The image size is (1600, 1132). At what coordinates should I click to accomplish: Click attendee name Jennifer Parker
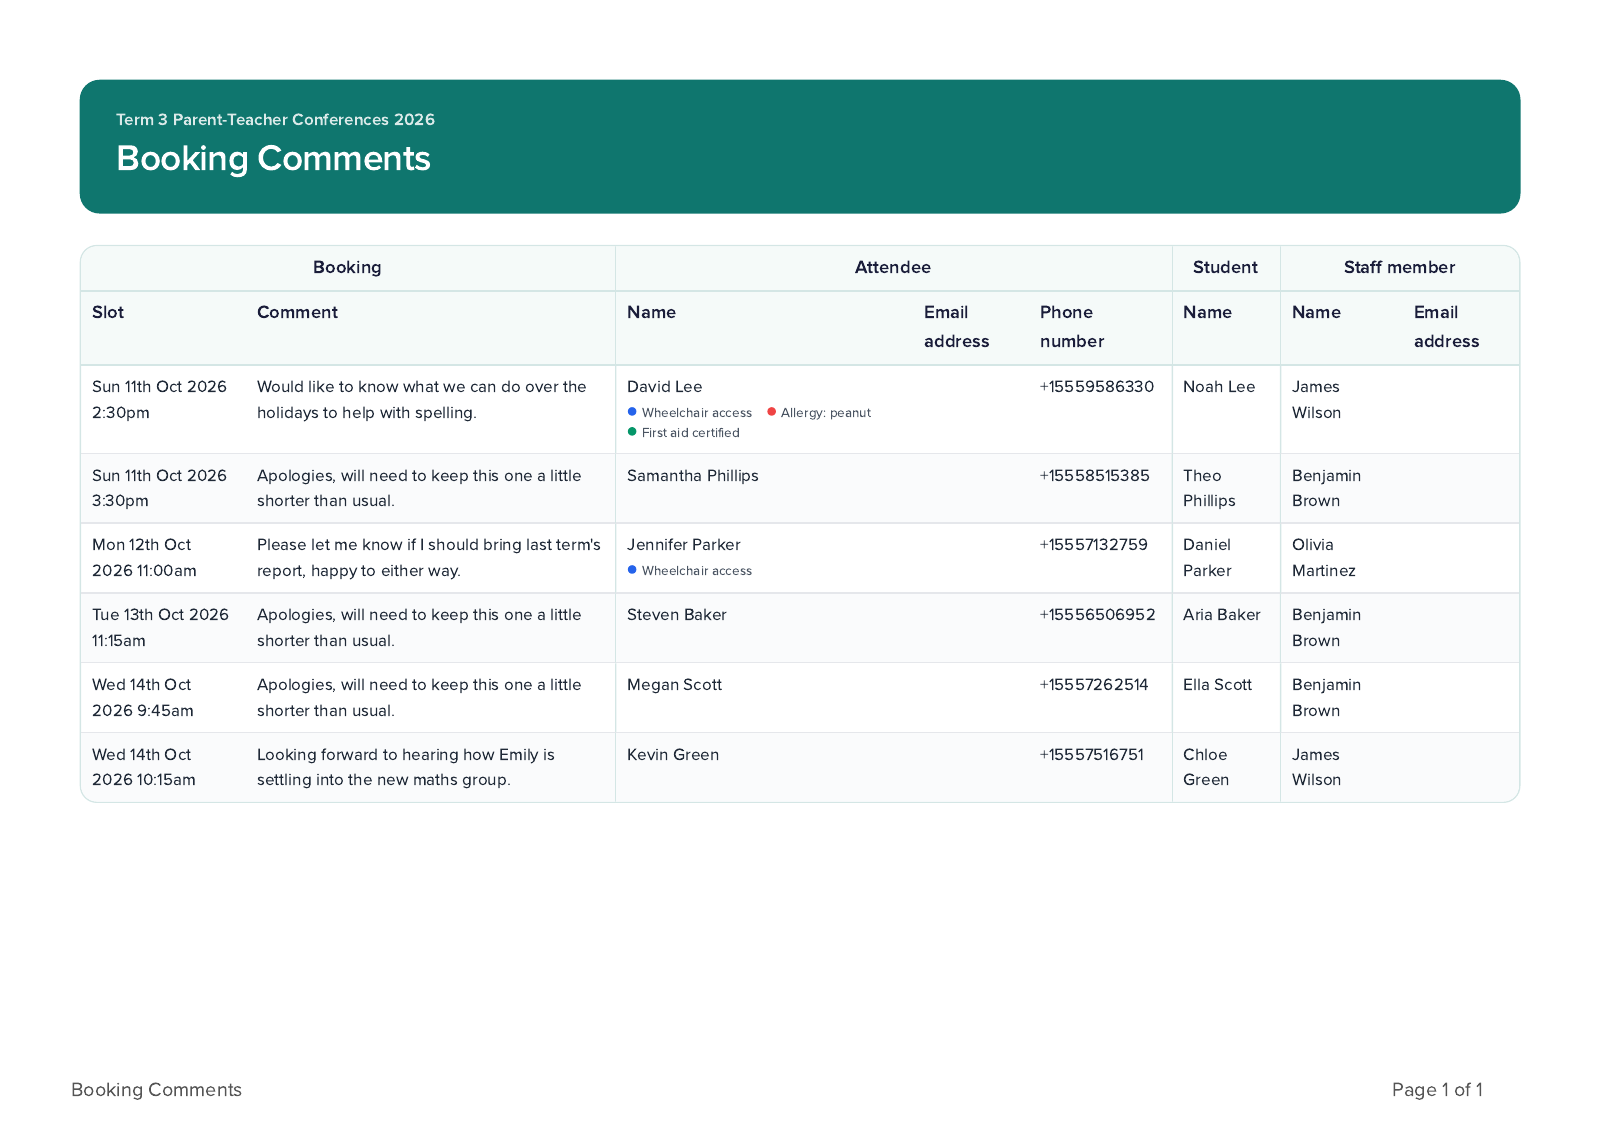(684, 545)
